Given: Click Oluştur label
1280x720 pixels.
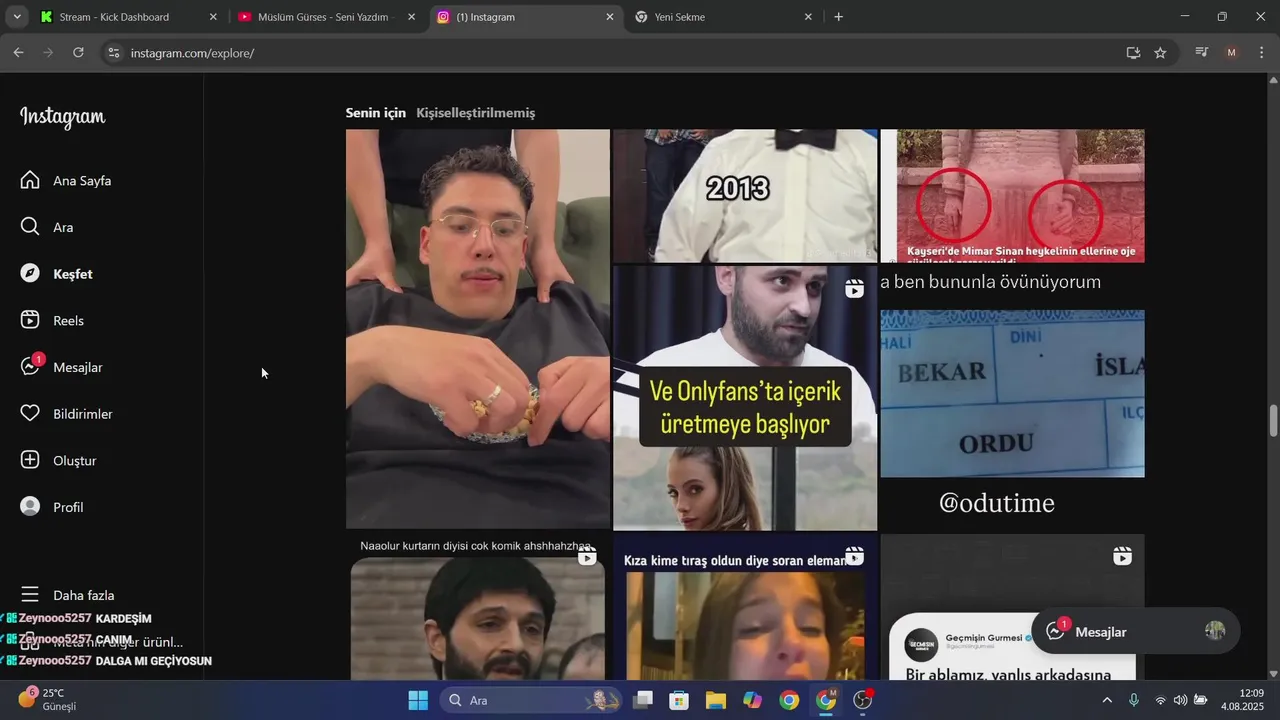Looking at the screenshot, I should tap(75, 461).
